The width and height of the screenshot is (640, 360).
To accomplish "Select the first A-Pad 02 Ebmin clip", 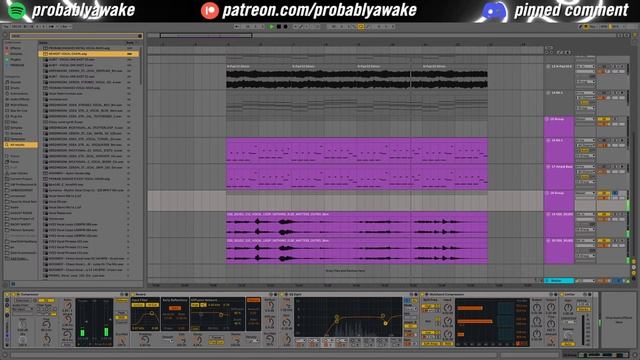I will [259, 77].
